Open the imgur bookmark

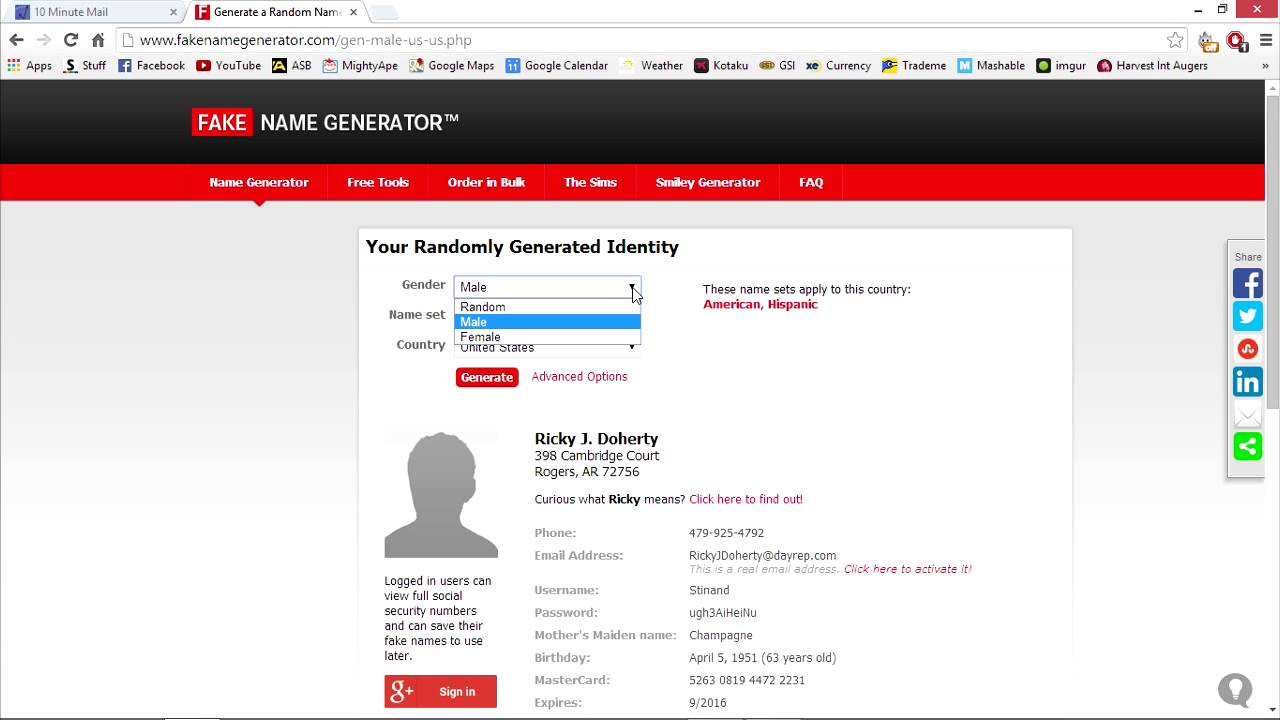[1061, 65]
